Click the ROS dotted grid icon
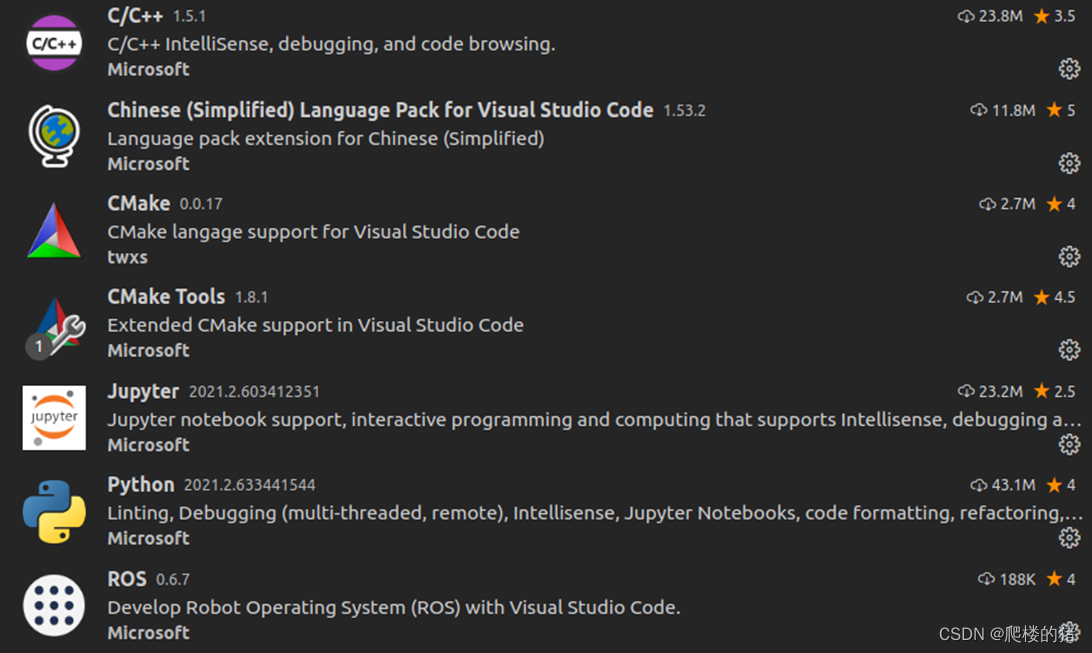1092x653 pixels. (54, 605)
